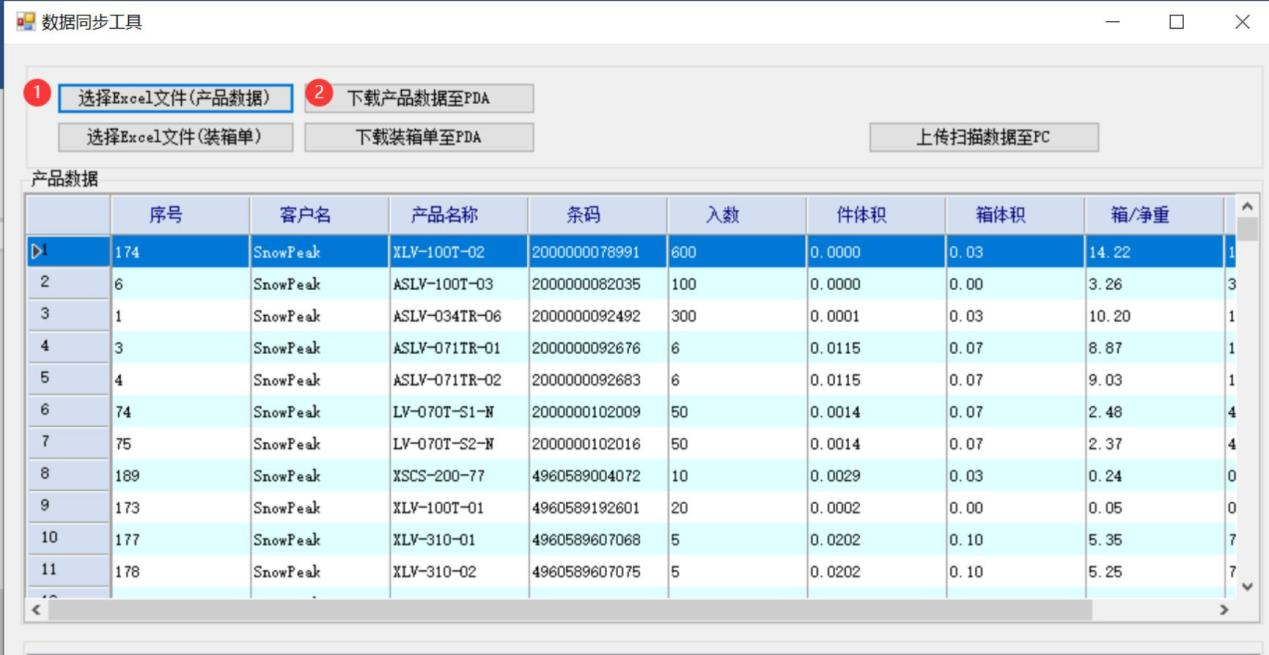Click the horizontal scrollbar right arrow

pyautogui.click(x=1222, y=609)
